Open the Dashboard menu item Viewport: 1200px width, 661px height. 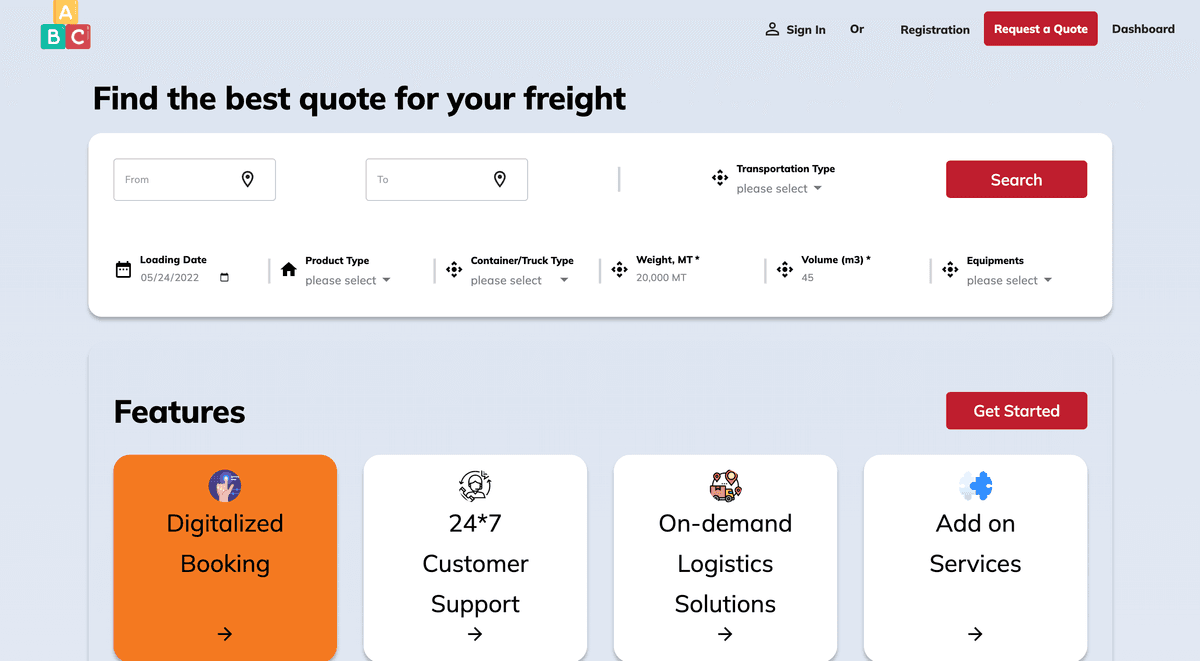click(x=1143, y=29)
